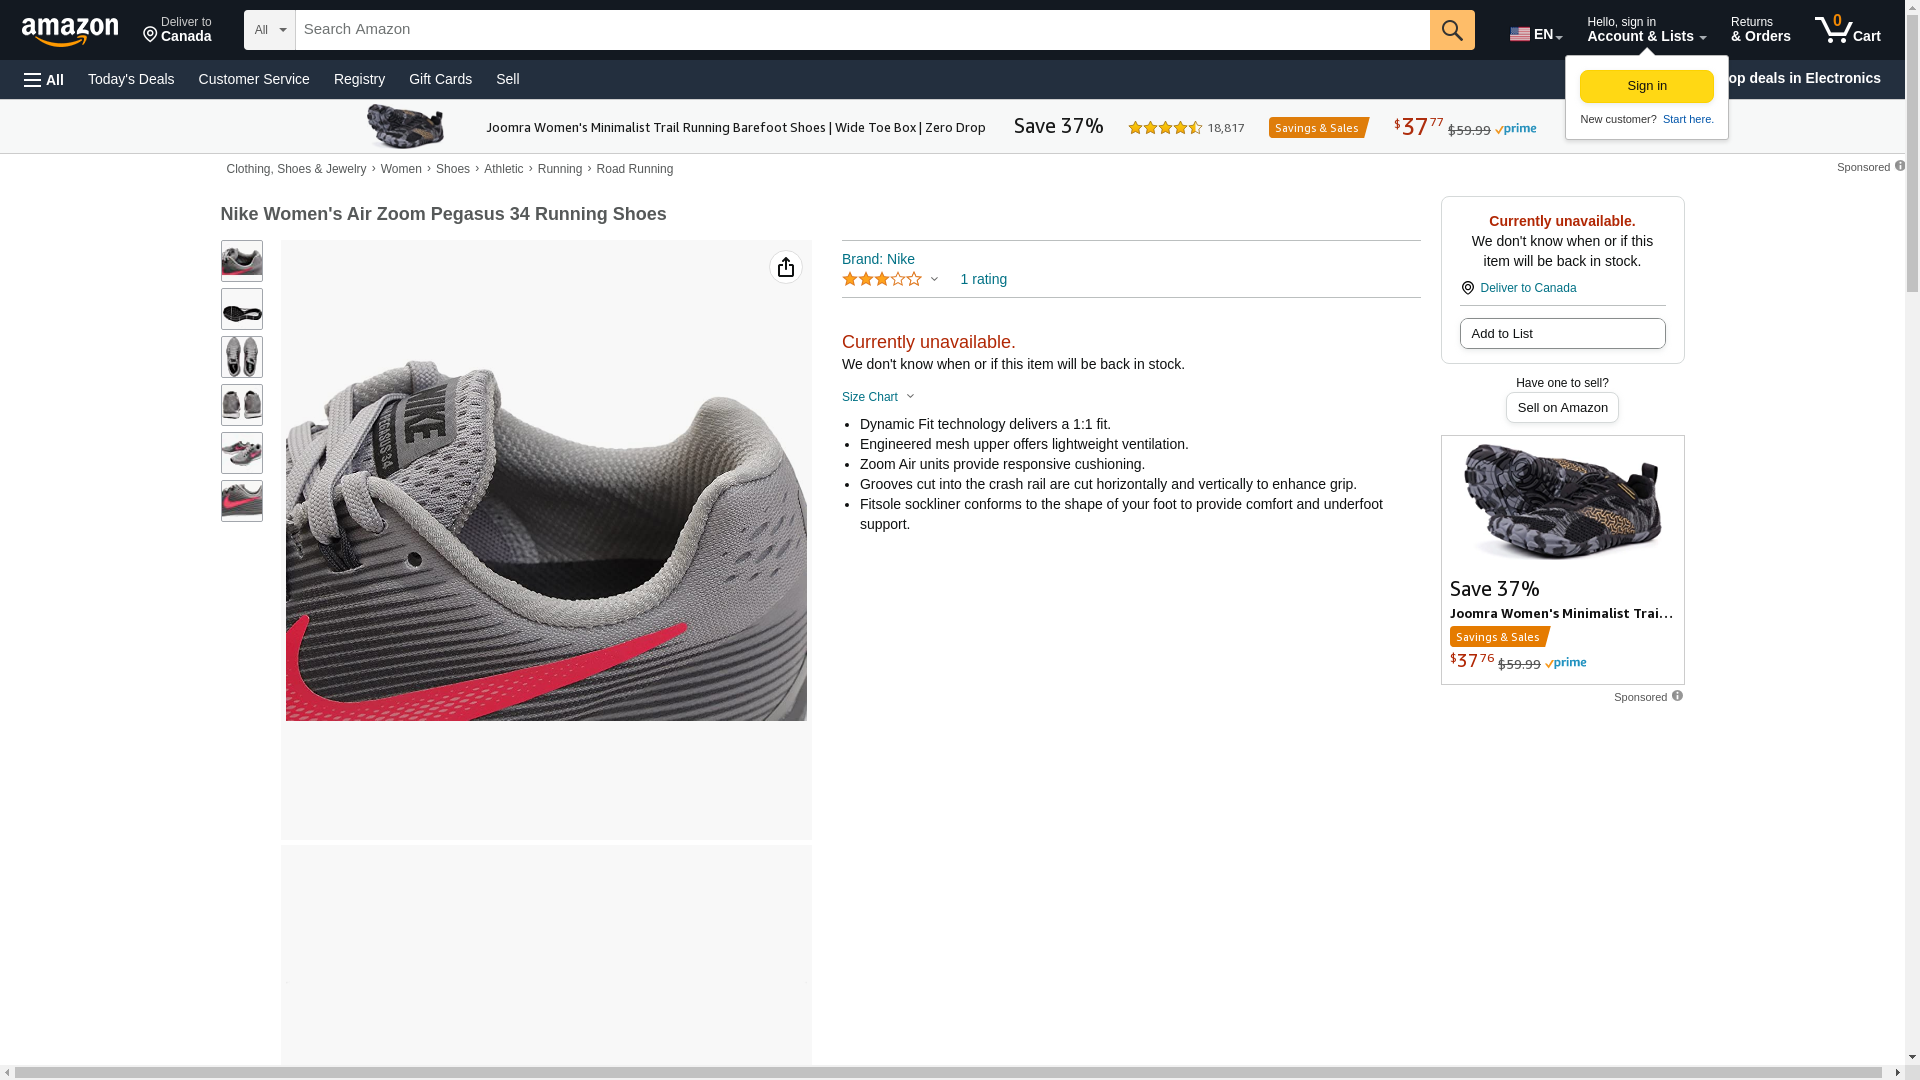Click the star rating icons
Screen dimensions: 1920x1080
point(882,279)
